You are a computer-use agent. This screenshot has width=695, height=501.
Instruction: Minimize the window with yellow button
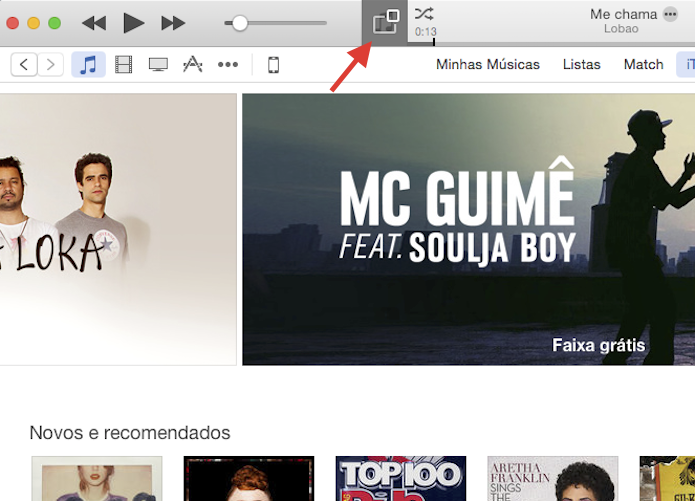34,23
